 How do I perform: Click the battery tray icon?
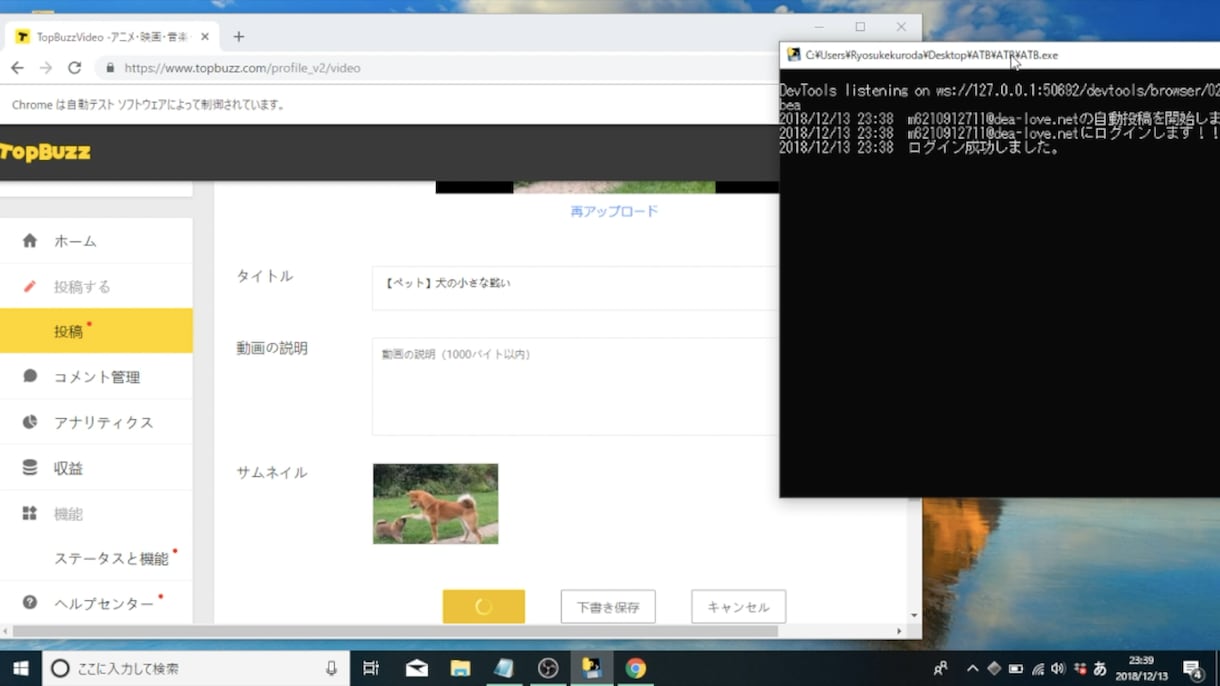coord(1015,668)
